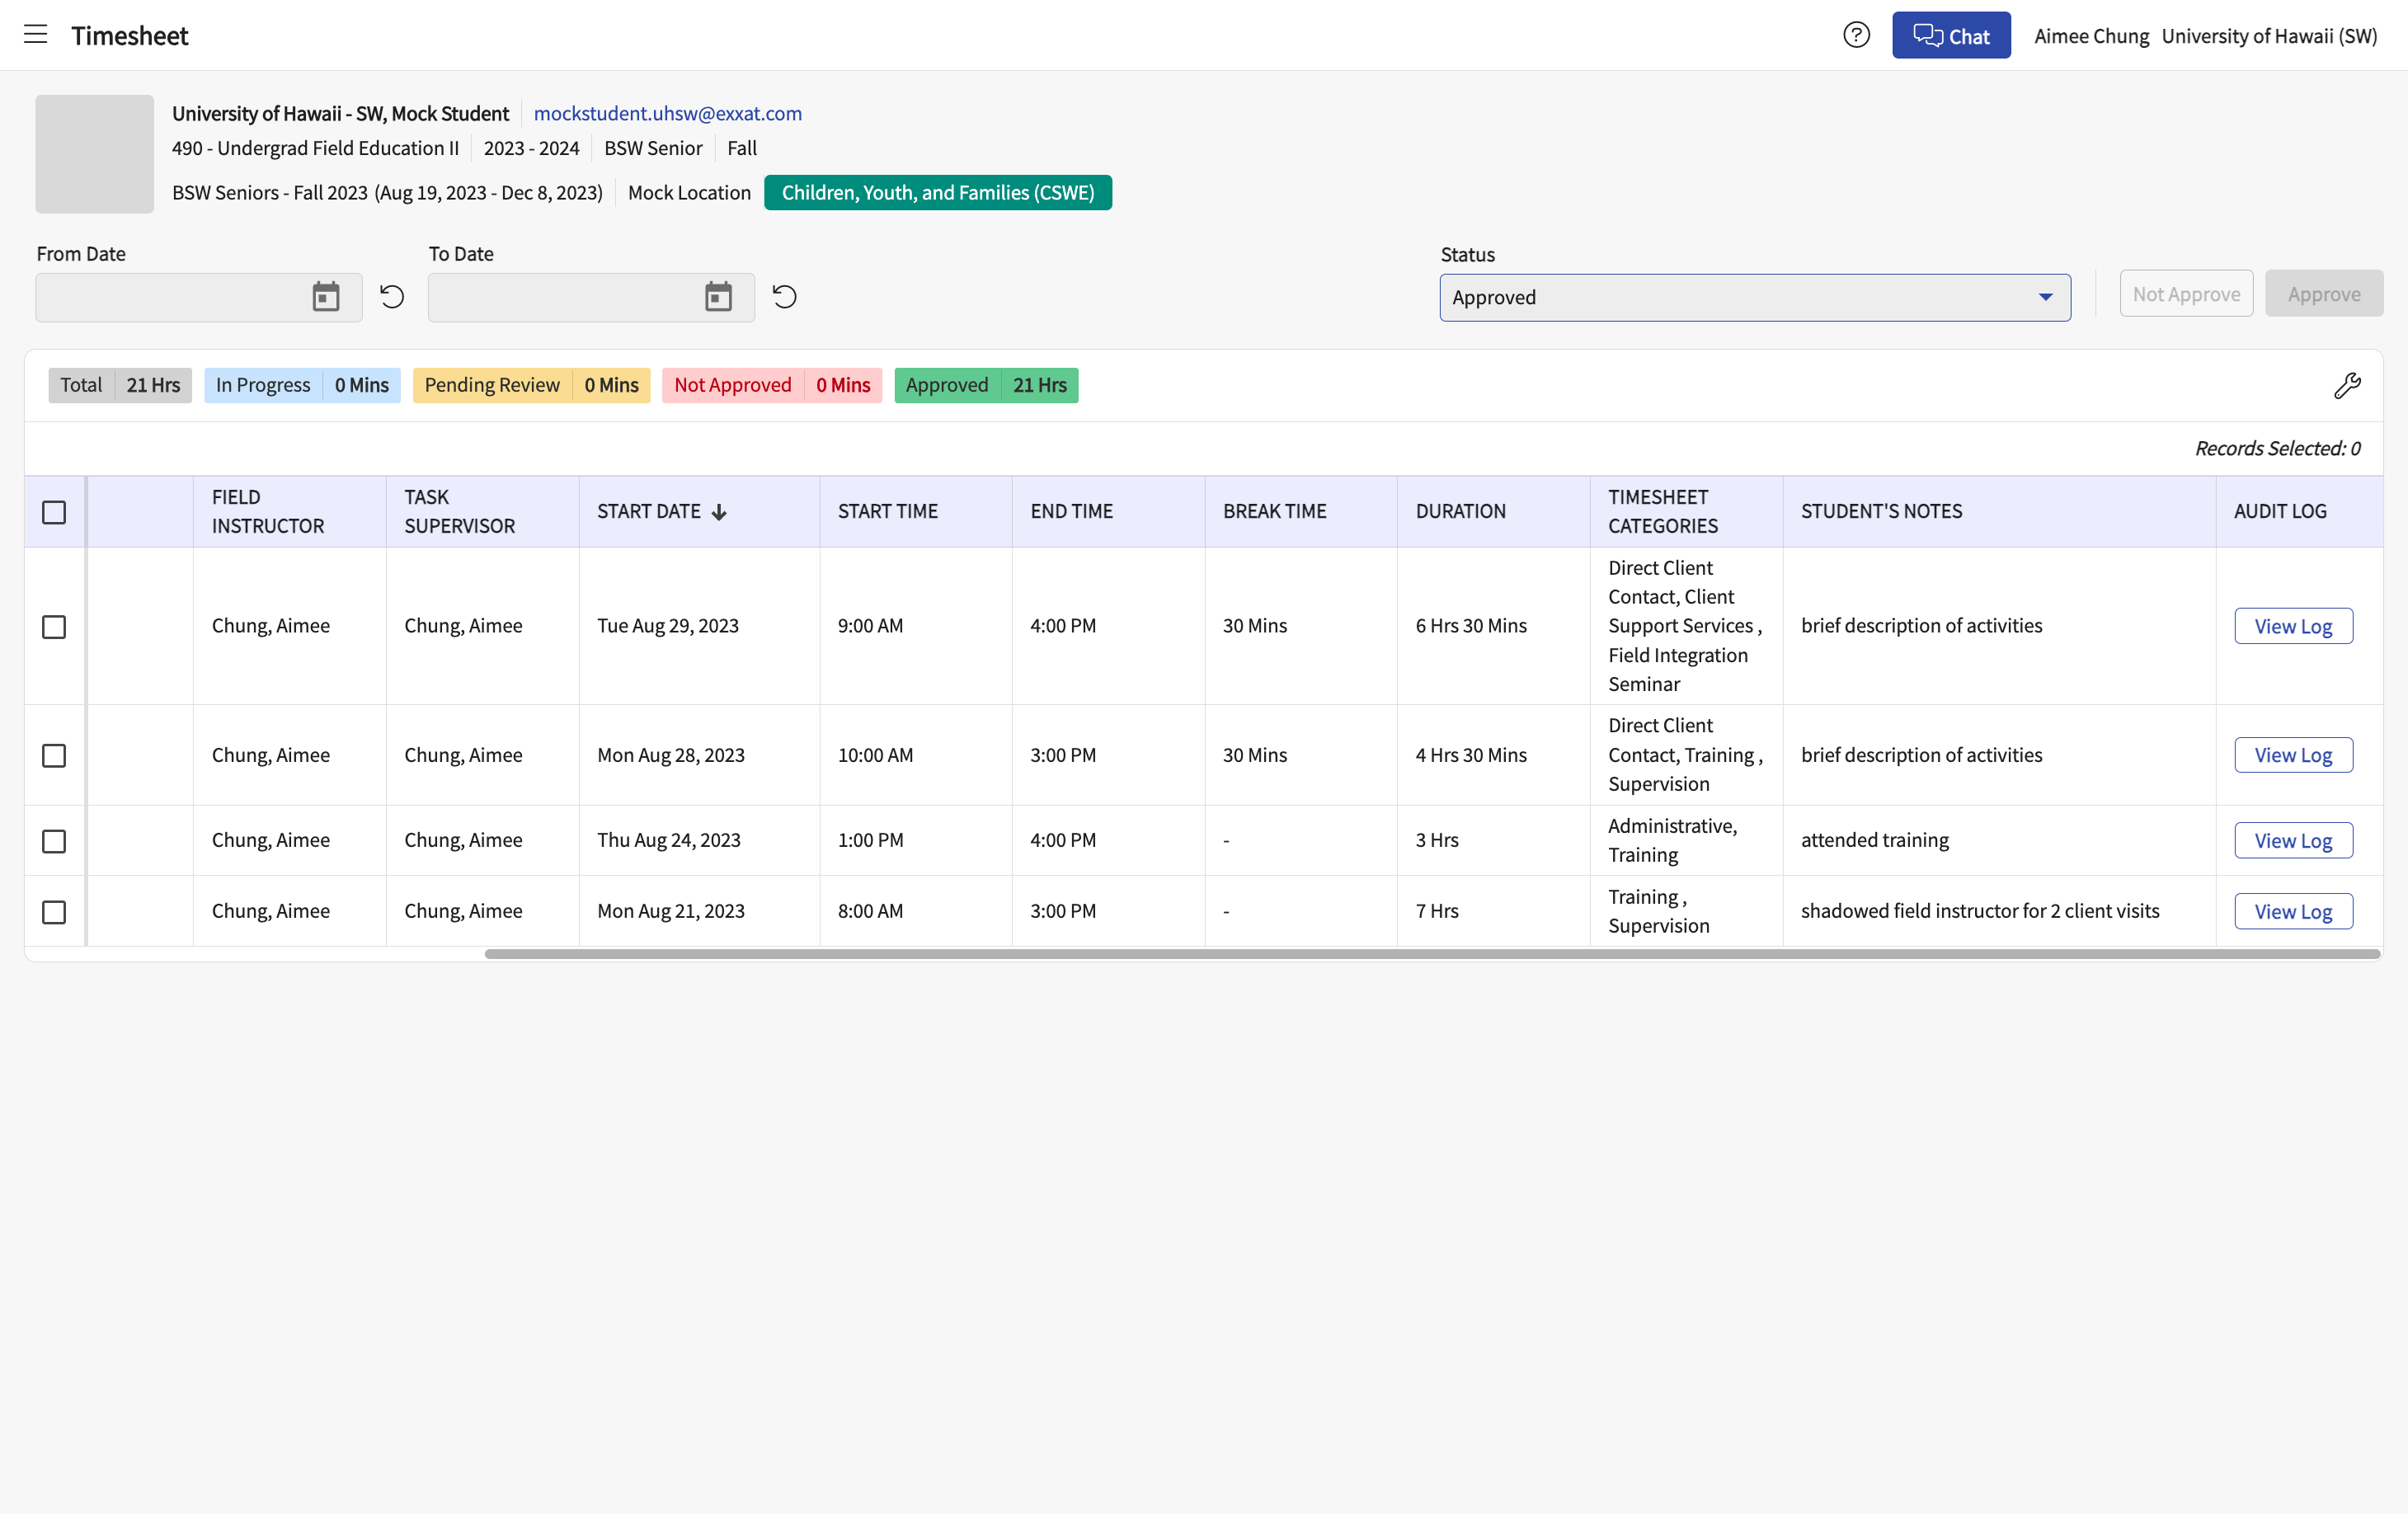The height and width of the screenshot is (1514, 2408).
Task: Open table settings wrench icon
Action: (x=2347, y=386)
